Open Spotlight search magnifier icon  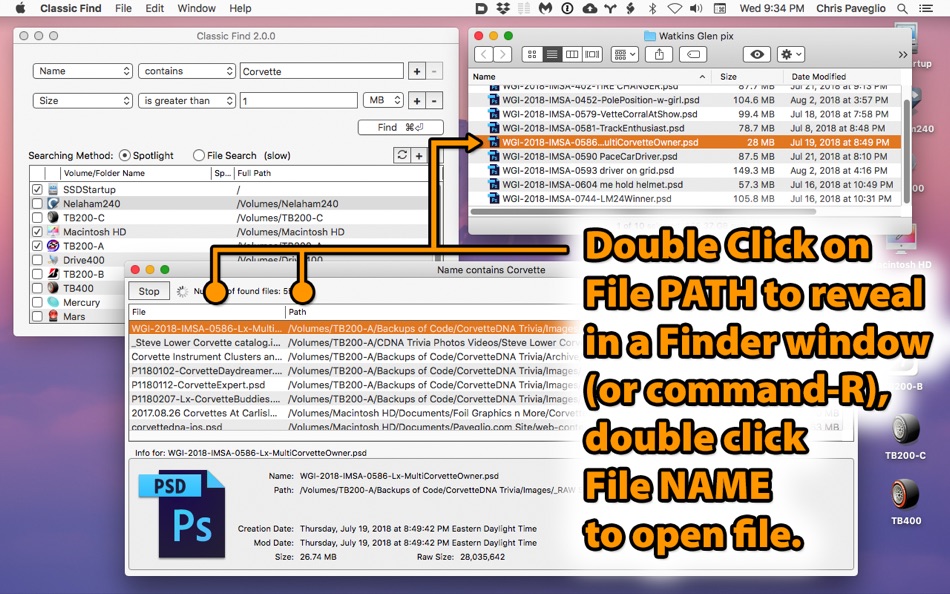click(x=902, y=8)
